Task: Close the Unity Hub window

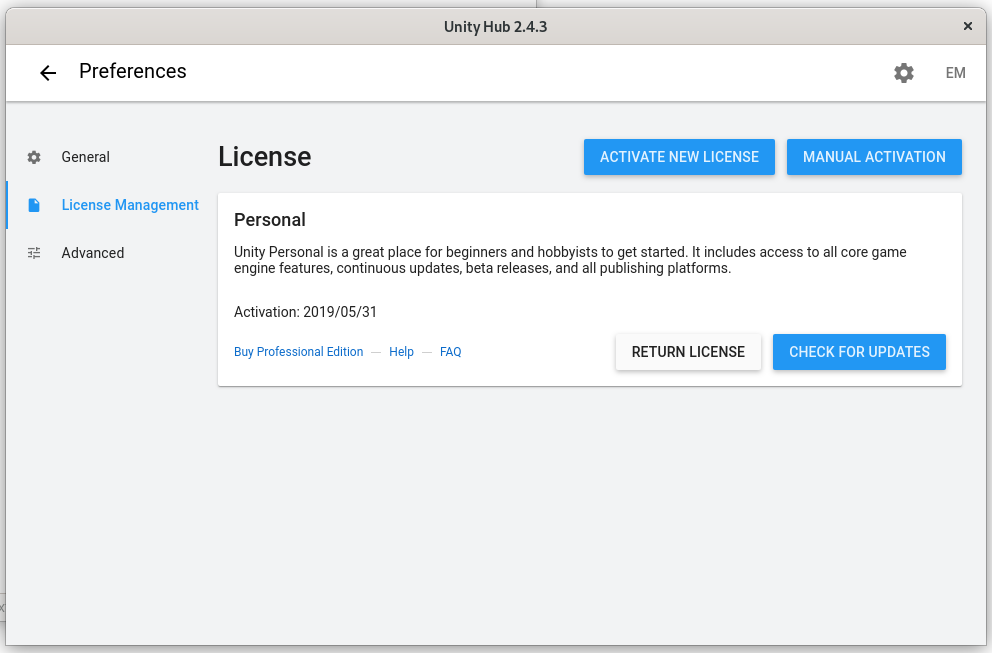Action: pyautogui.click(x=967, y=26)
